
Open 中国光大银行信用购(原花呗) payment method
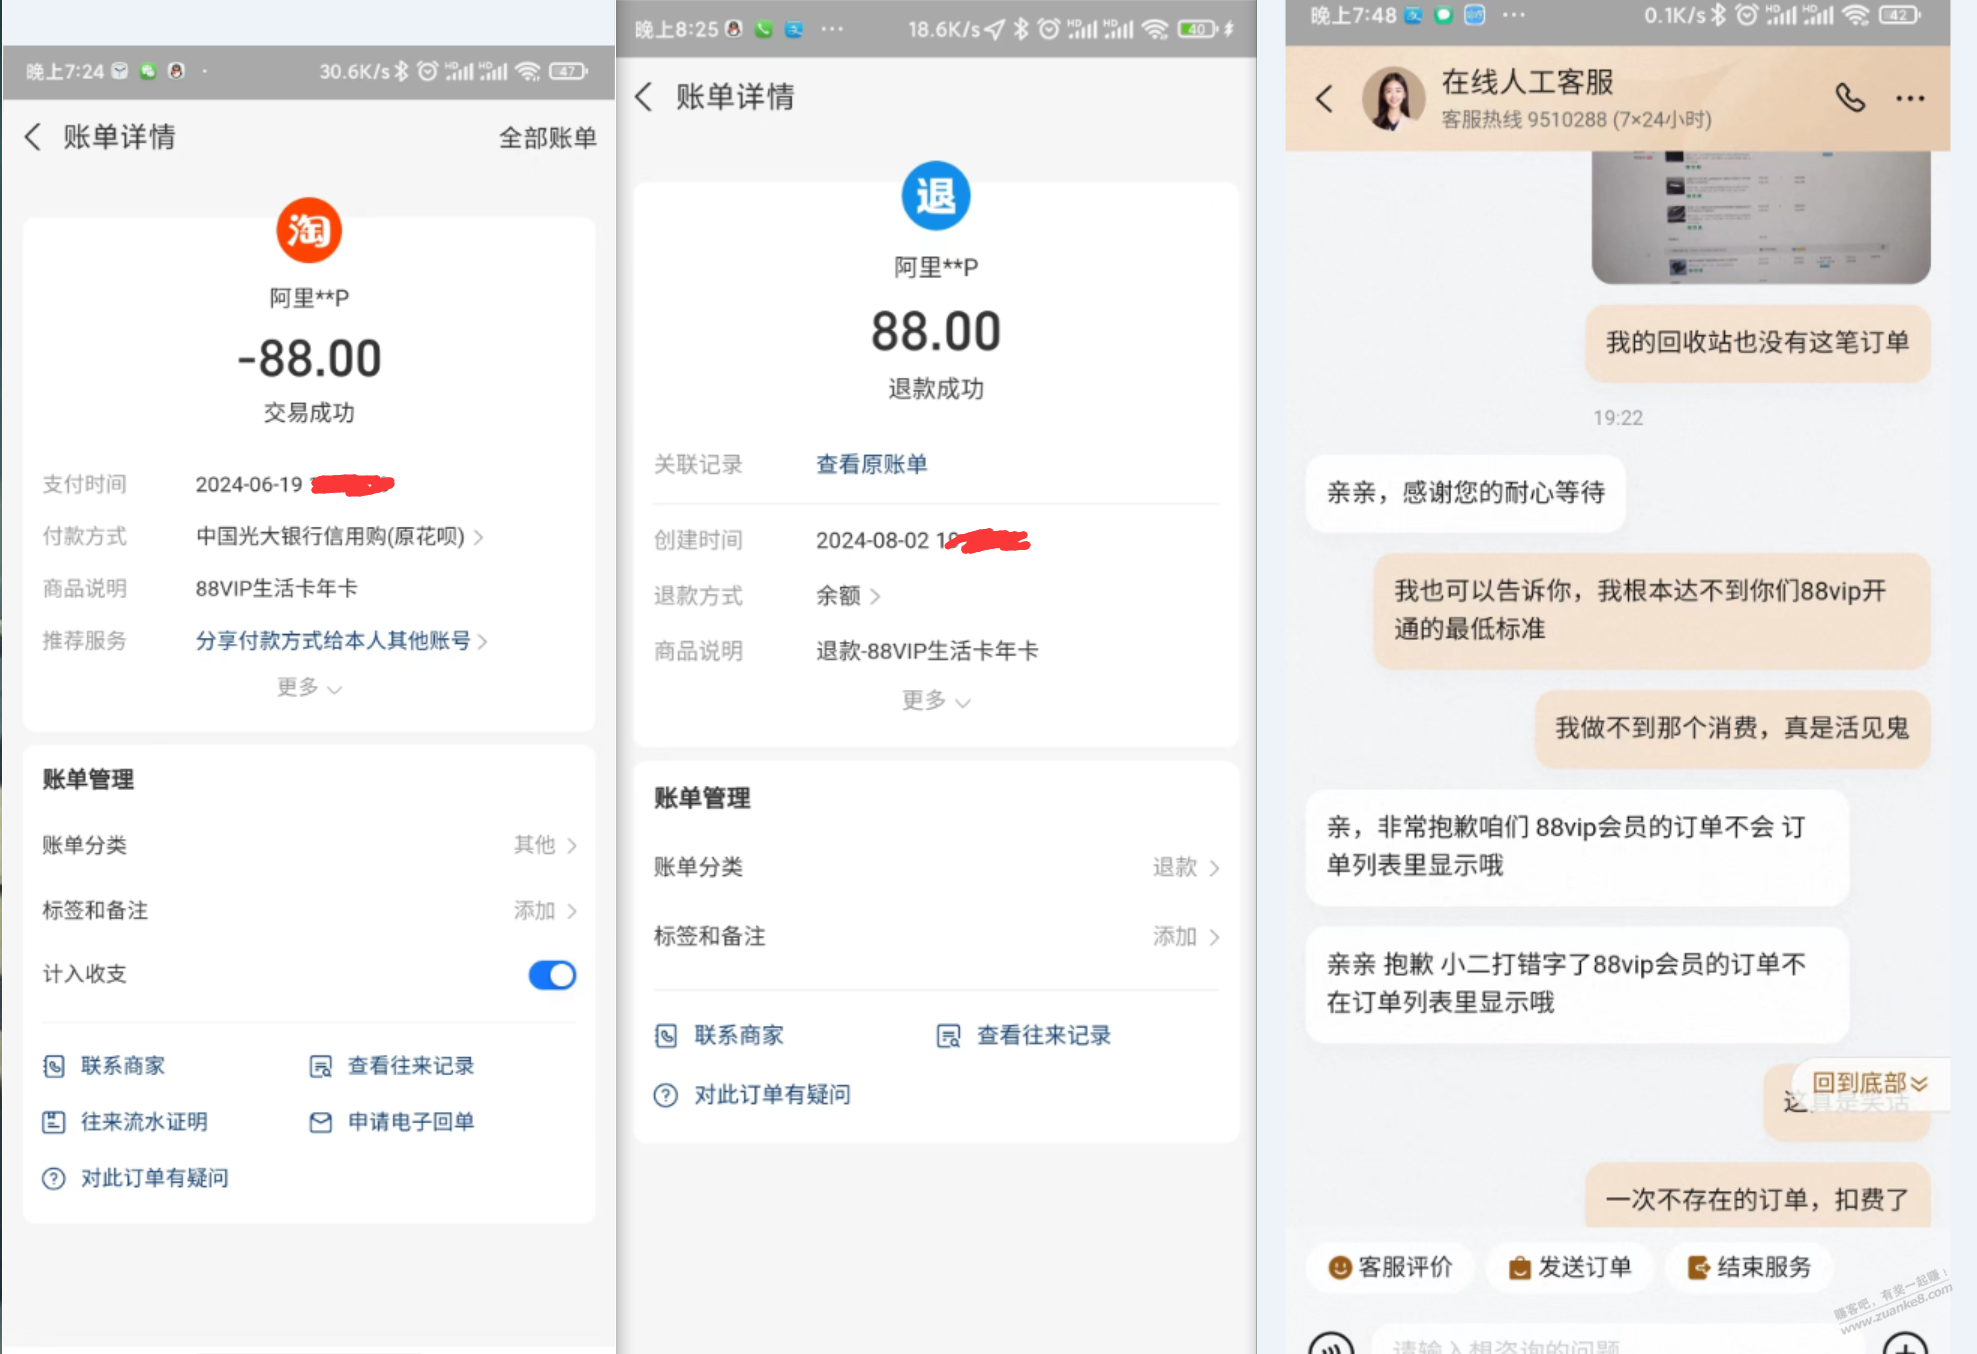click(339, 536)
